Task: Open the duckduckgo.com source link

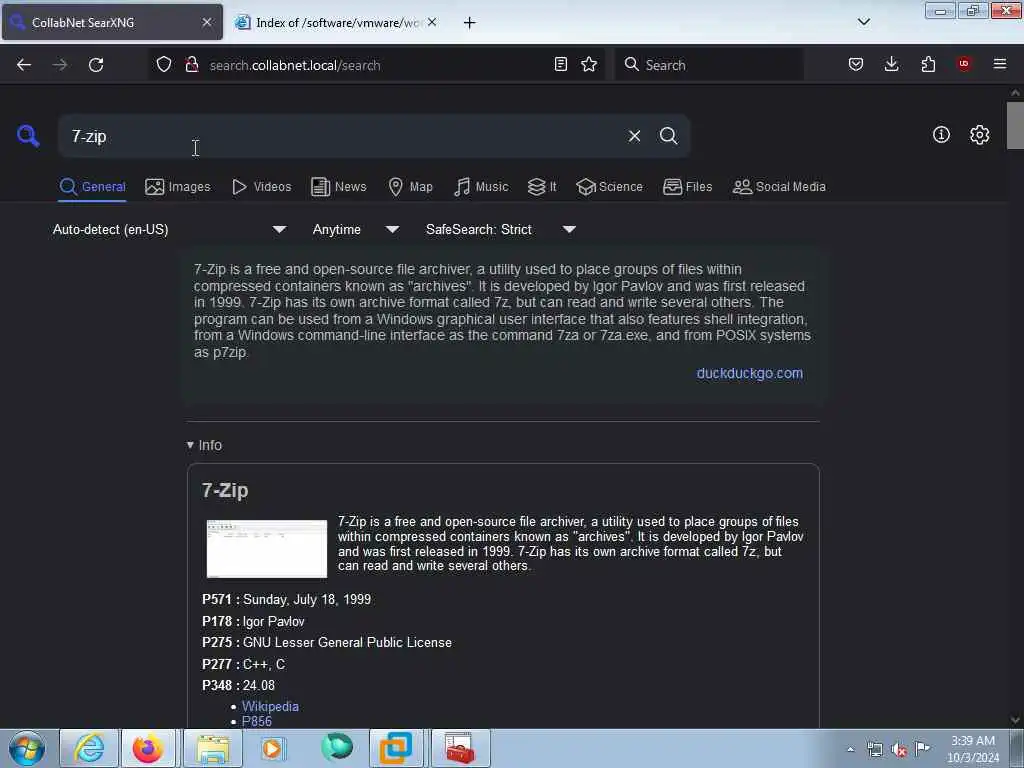Action: [750, 373]
